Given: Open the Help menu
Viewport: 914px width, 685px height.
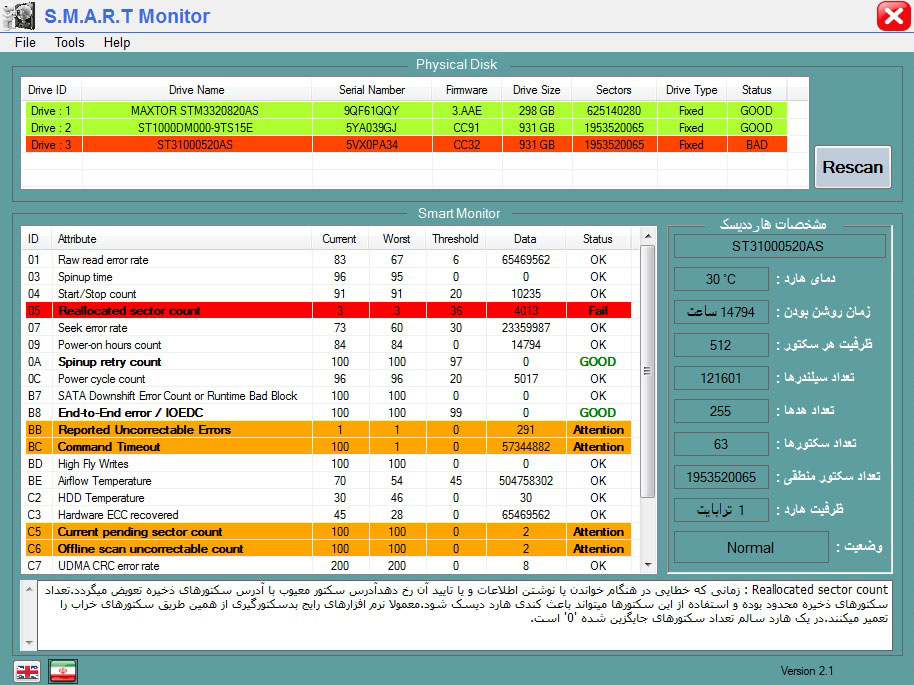Looking at the screenshot, I should coord(117,43).
